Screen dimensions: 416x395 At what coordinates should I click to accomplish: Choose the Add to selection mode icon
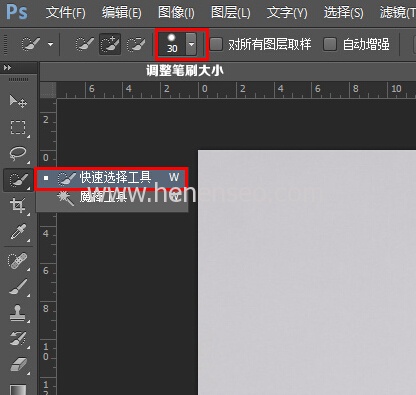click(x=110, y=44)
